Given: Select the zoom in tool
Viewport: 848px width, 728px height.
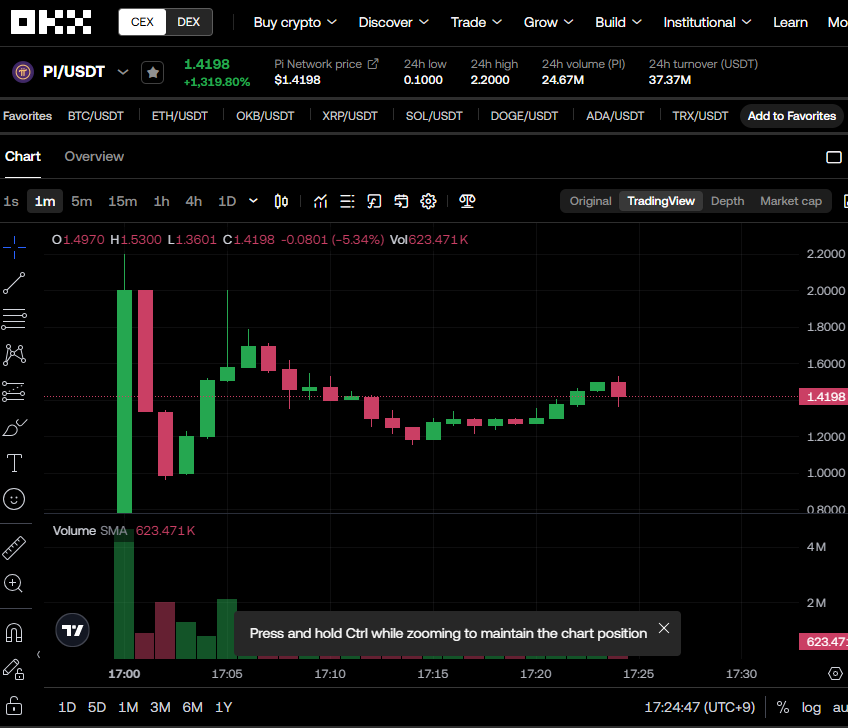Looking at the screenshot, I should (x=14, y=583).
